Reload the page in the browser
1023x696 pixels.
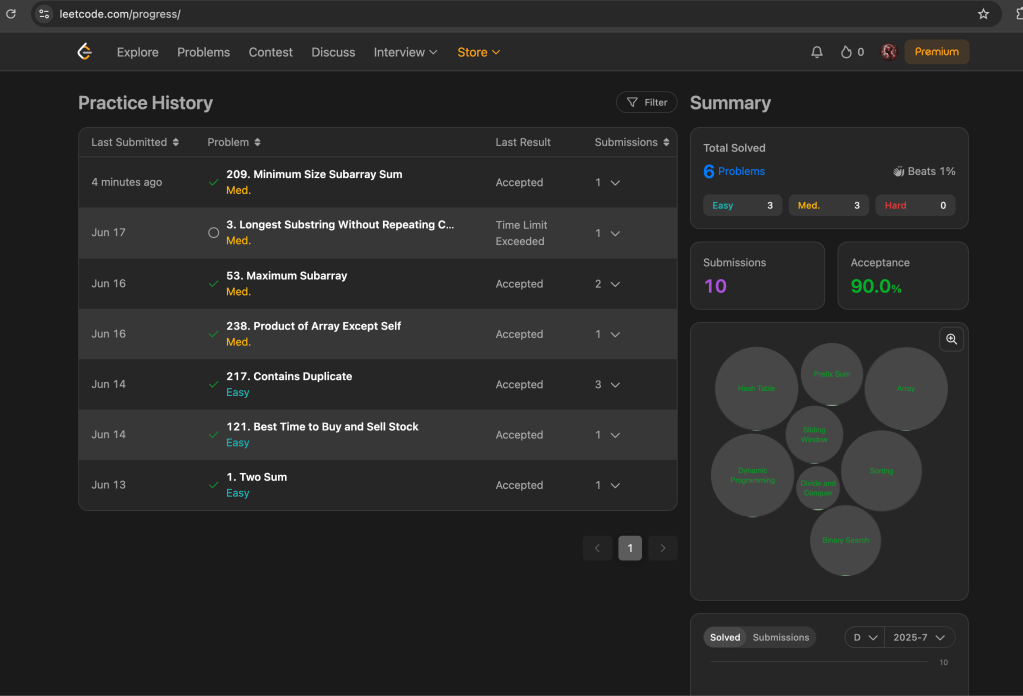coord(11,14)
